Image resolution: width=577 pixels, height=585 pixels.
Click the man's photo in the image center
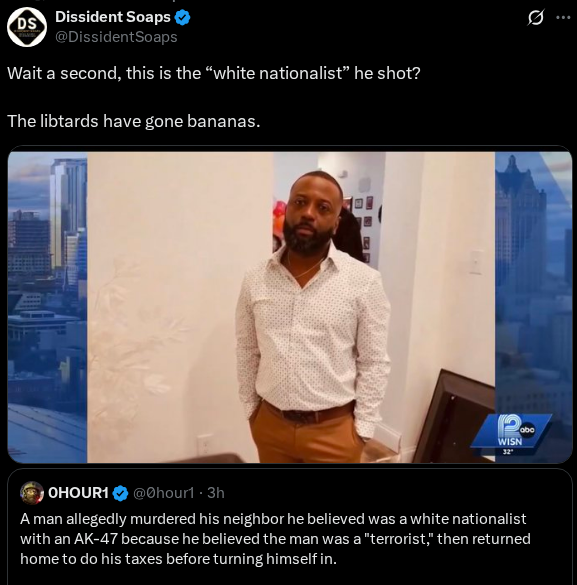(313, 317)
